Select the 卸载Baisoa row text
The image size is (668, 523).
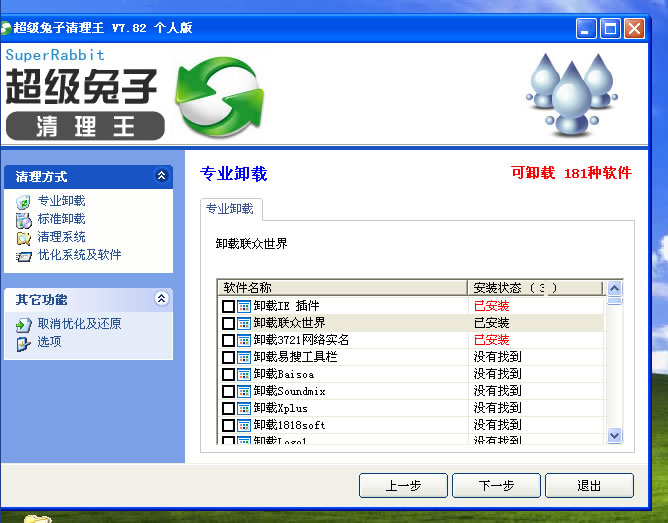(x=284, y=374)
